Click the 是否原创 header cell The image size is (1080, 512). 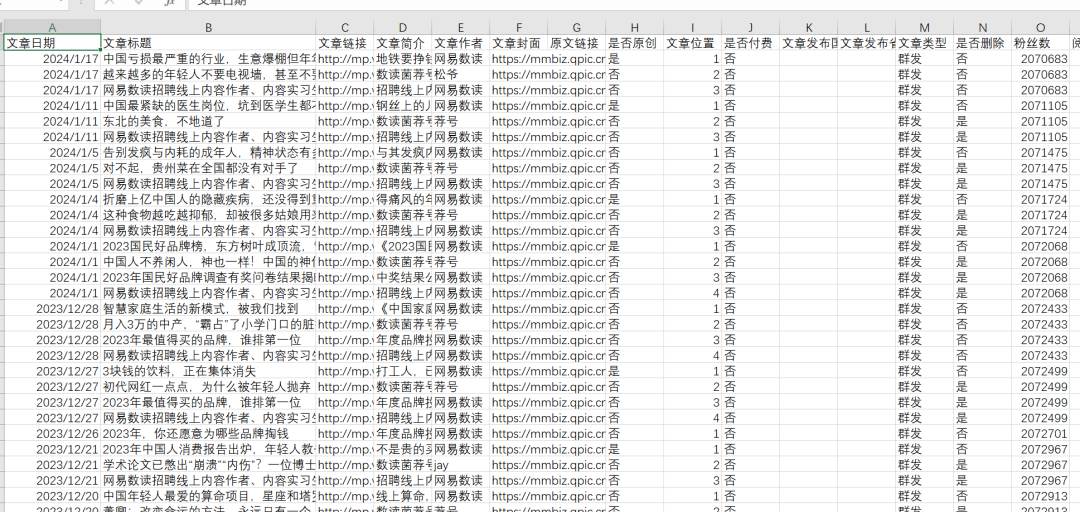click(634, 43)
